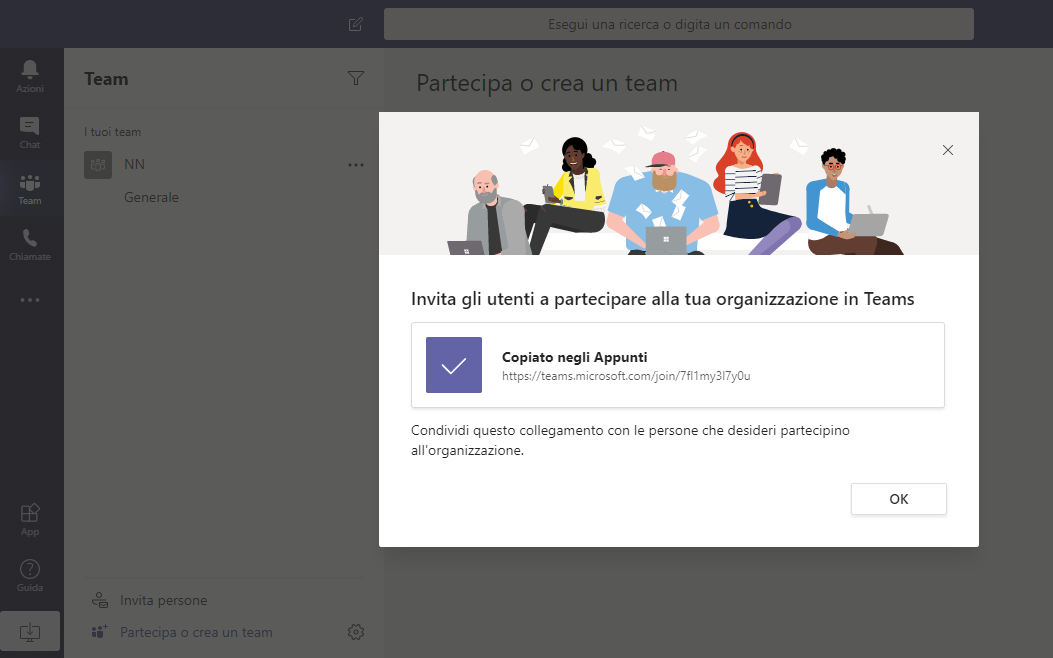Click the teams.microsoft.com join link text
Viewport: 1053px width, 658px height.
(x=626, y=376)
